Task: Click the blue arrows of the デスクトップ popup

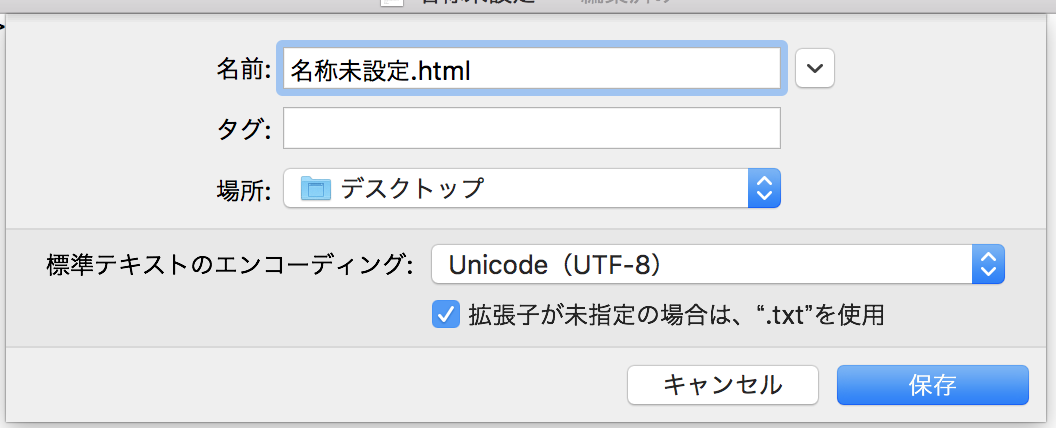Action: click(764, 187)
